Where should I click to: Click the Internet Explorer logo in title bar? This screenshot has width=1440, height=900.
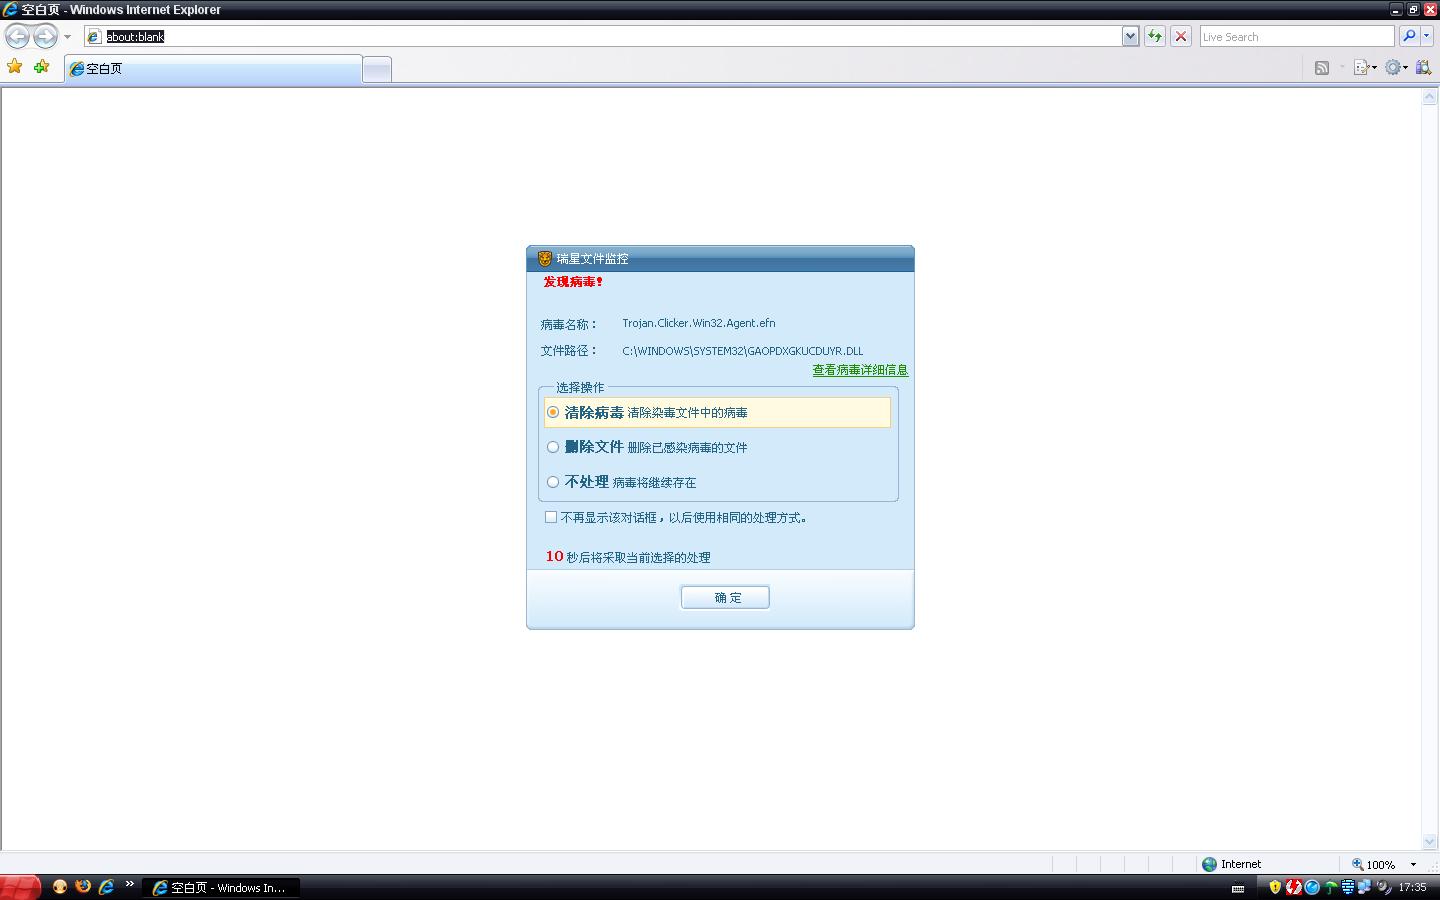pyautogui.click(x=11, y=10)
